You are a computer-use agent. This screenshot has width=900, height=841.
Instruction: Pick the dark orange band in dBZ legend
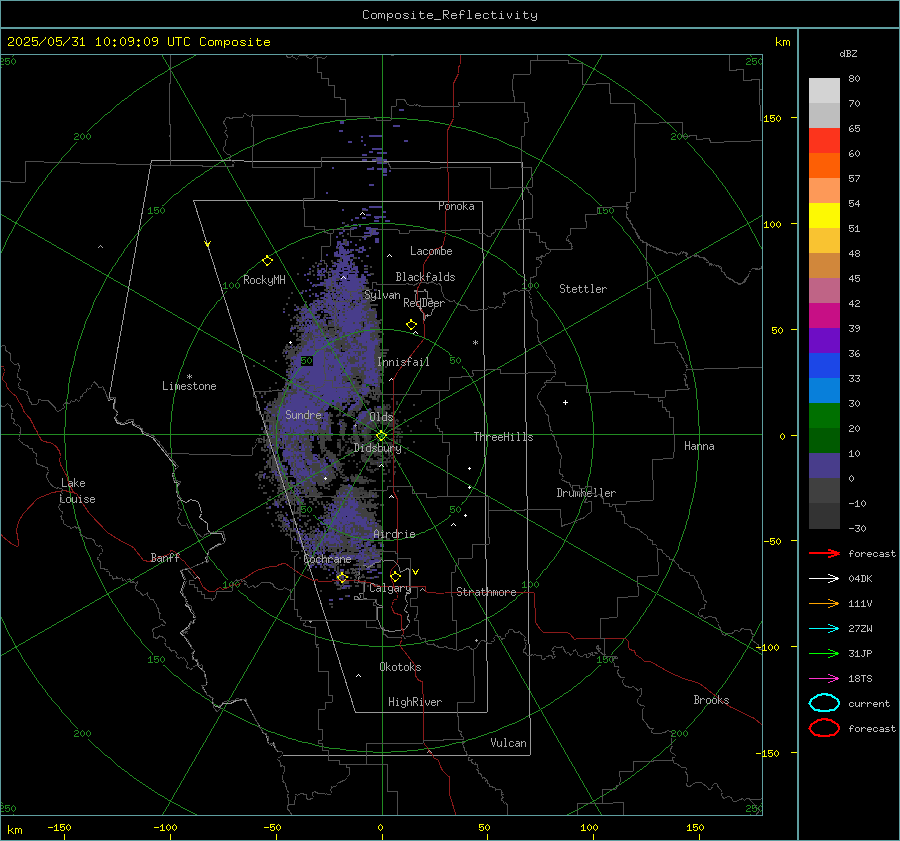(824, 166)
